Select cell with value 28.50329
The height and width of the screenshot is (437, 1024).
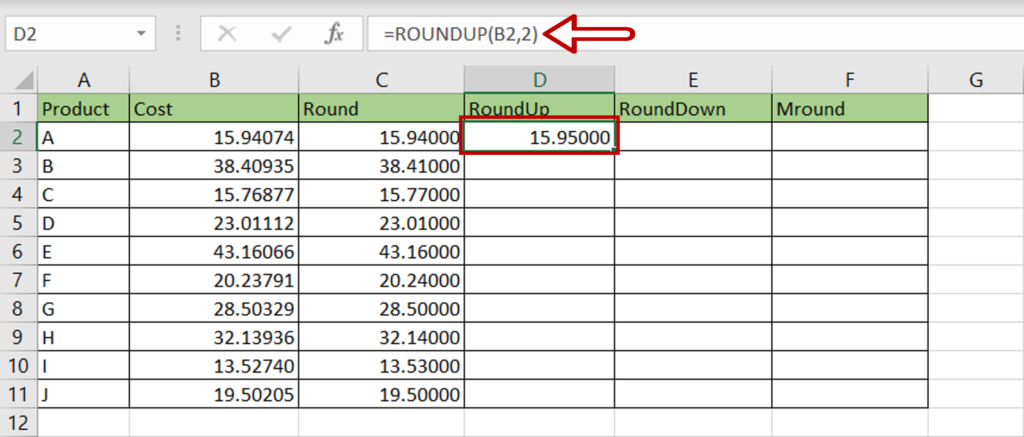[x=214, y=308]
